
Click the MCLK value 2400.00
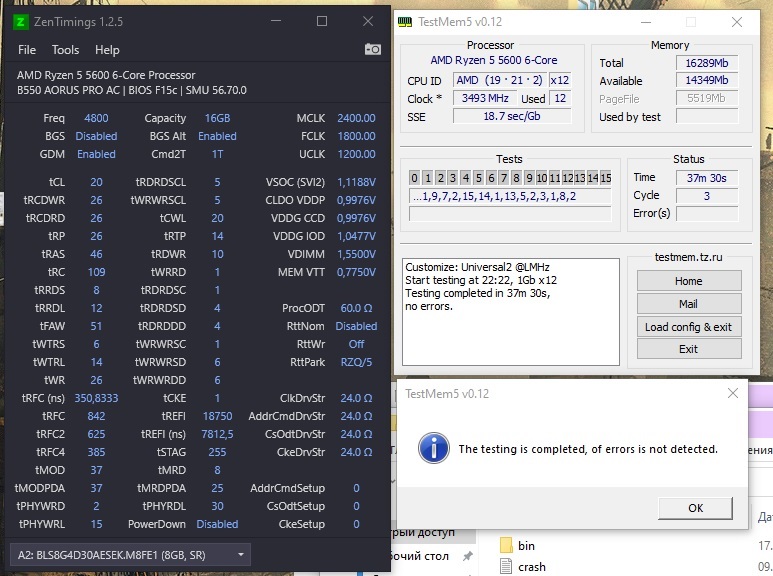(356, 118)
